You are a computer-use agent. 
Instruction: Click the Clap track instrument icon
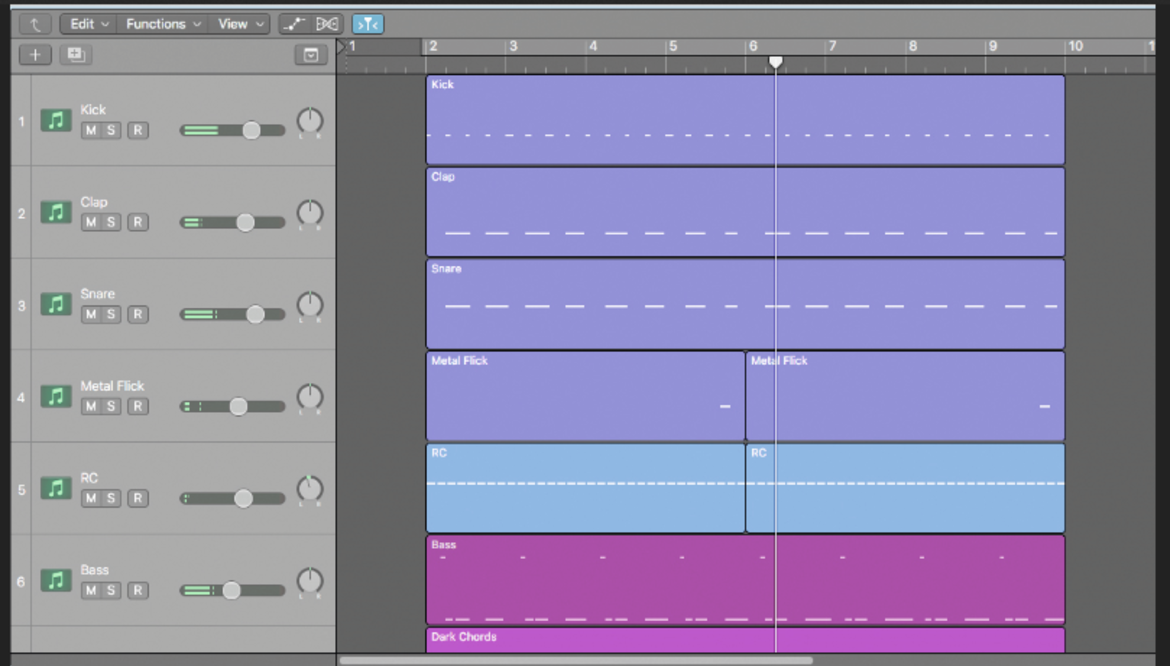pos(56,213)
